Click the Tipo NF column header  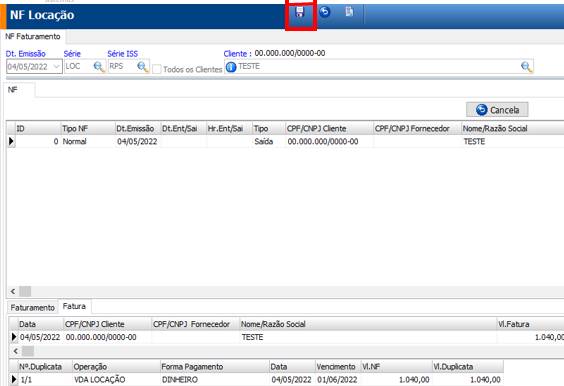(88, 128)
